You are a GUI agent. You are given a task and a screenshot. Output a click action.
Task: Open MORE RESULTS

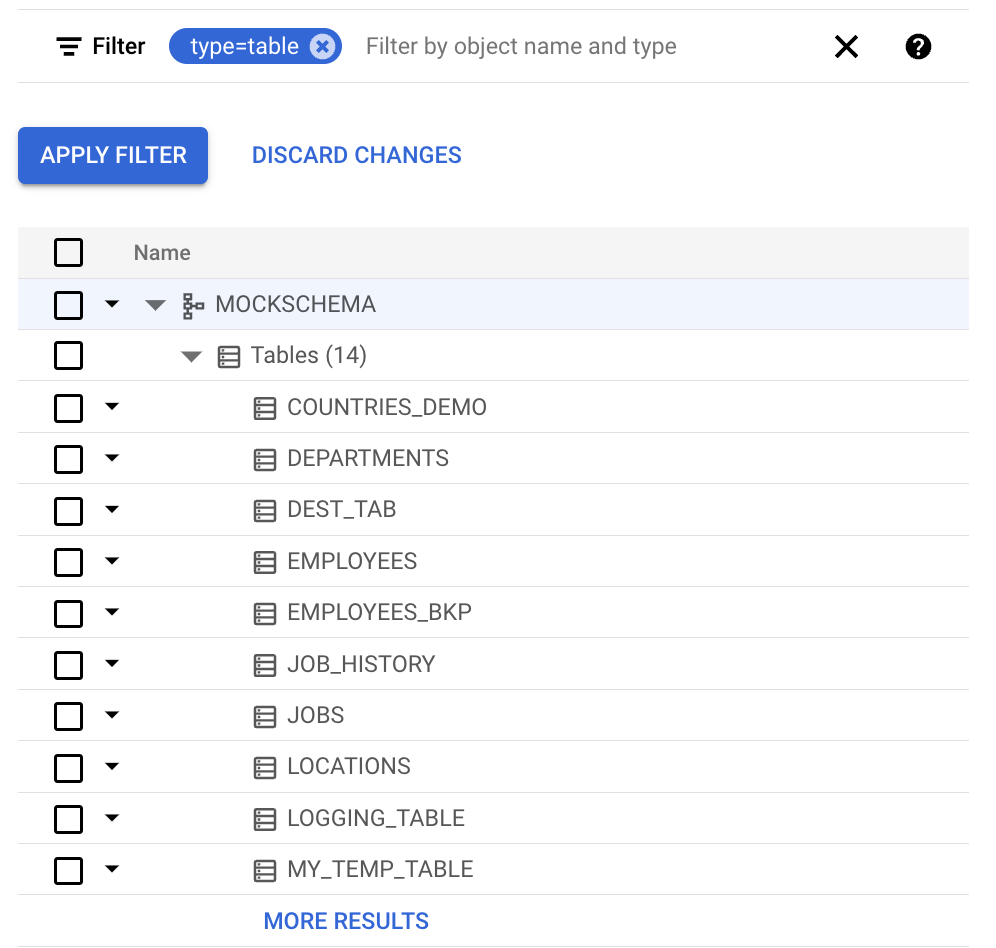(346, 920)
